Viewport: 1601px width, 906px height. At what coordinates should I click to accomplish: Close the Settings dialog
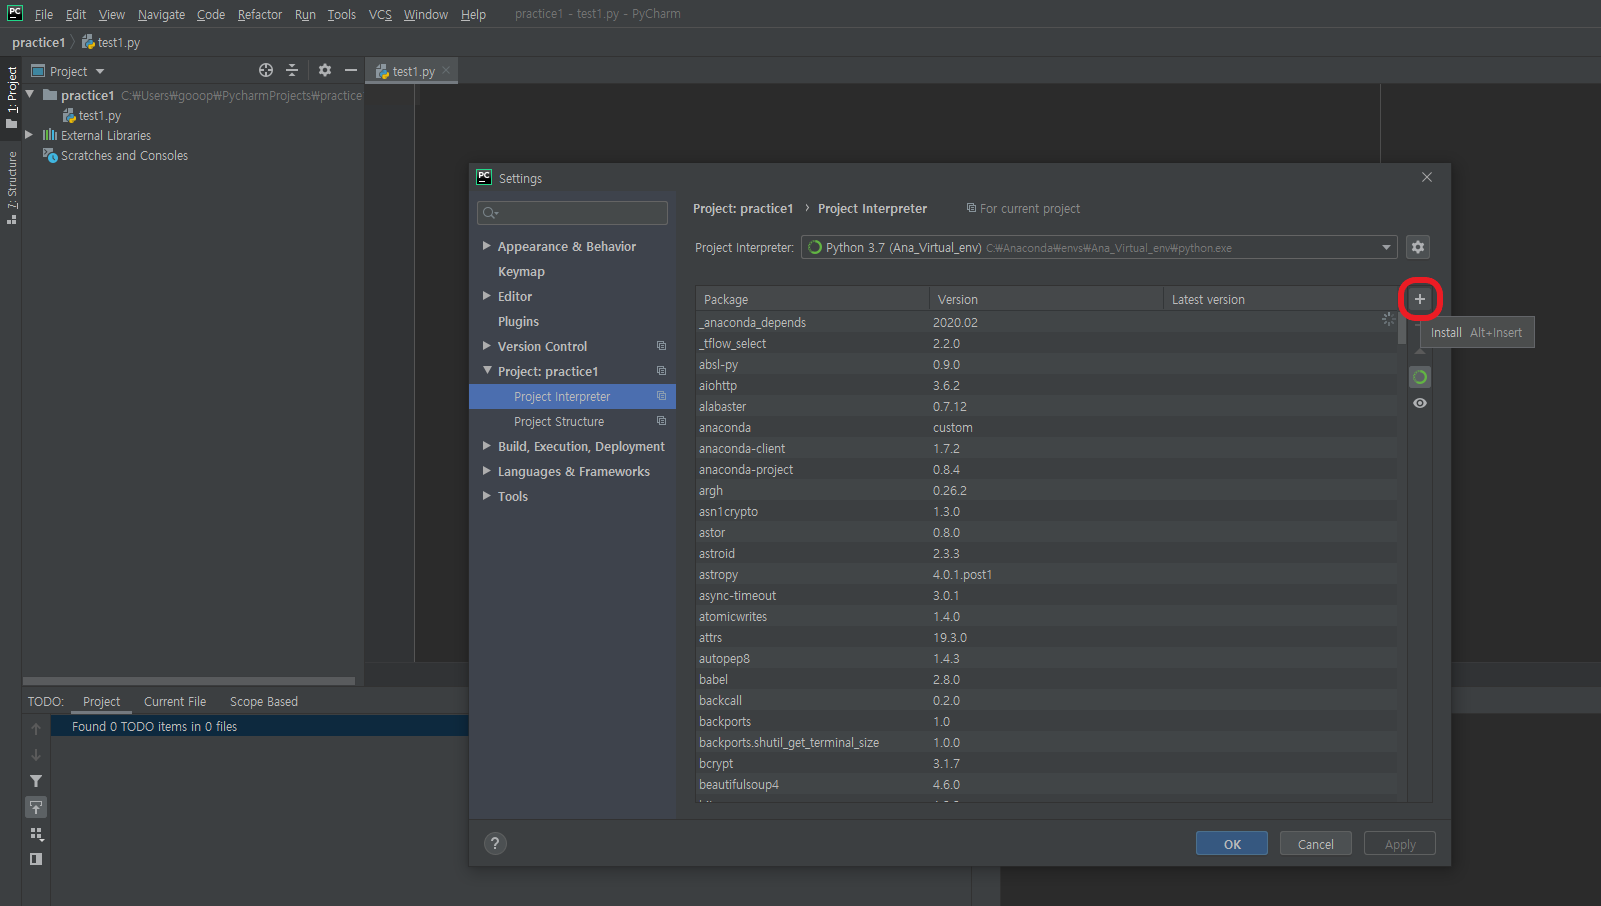1427,177
